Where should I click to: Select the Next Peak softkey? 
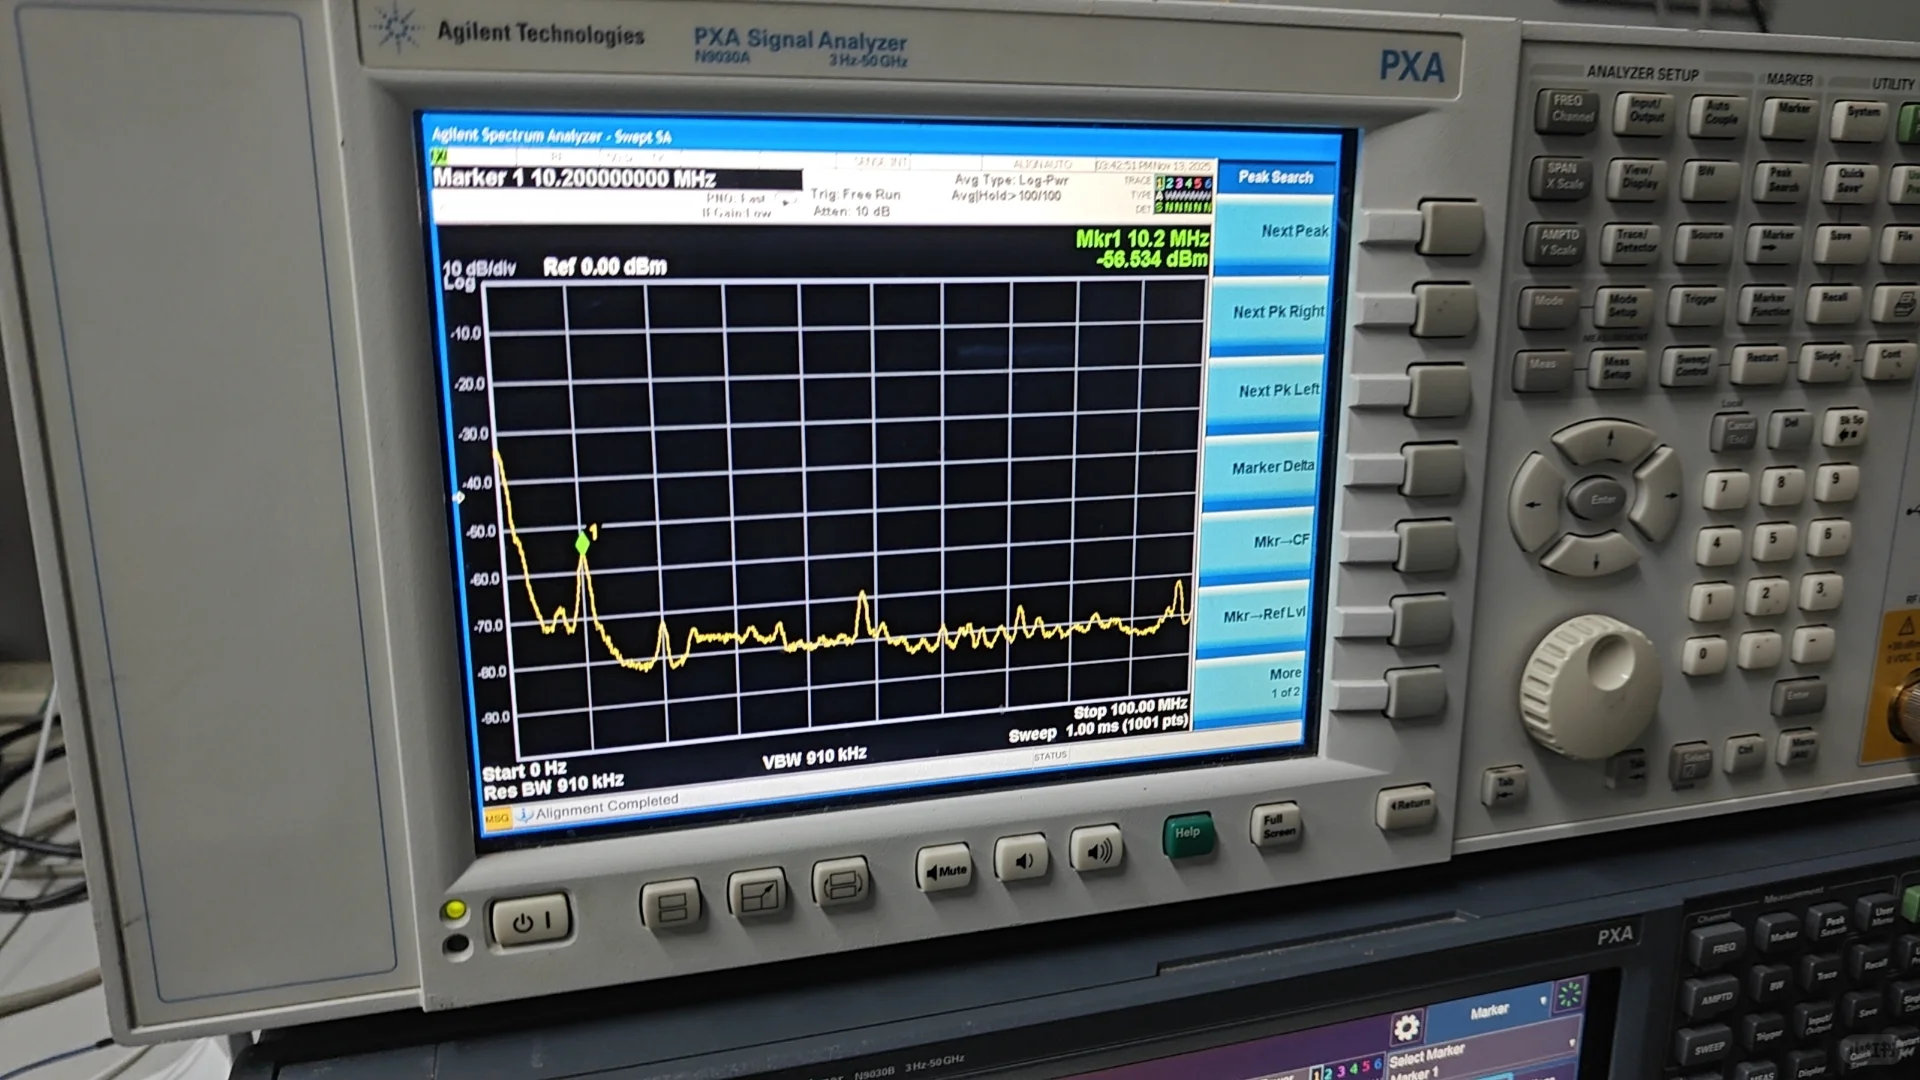coord(1273,234)
